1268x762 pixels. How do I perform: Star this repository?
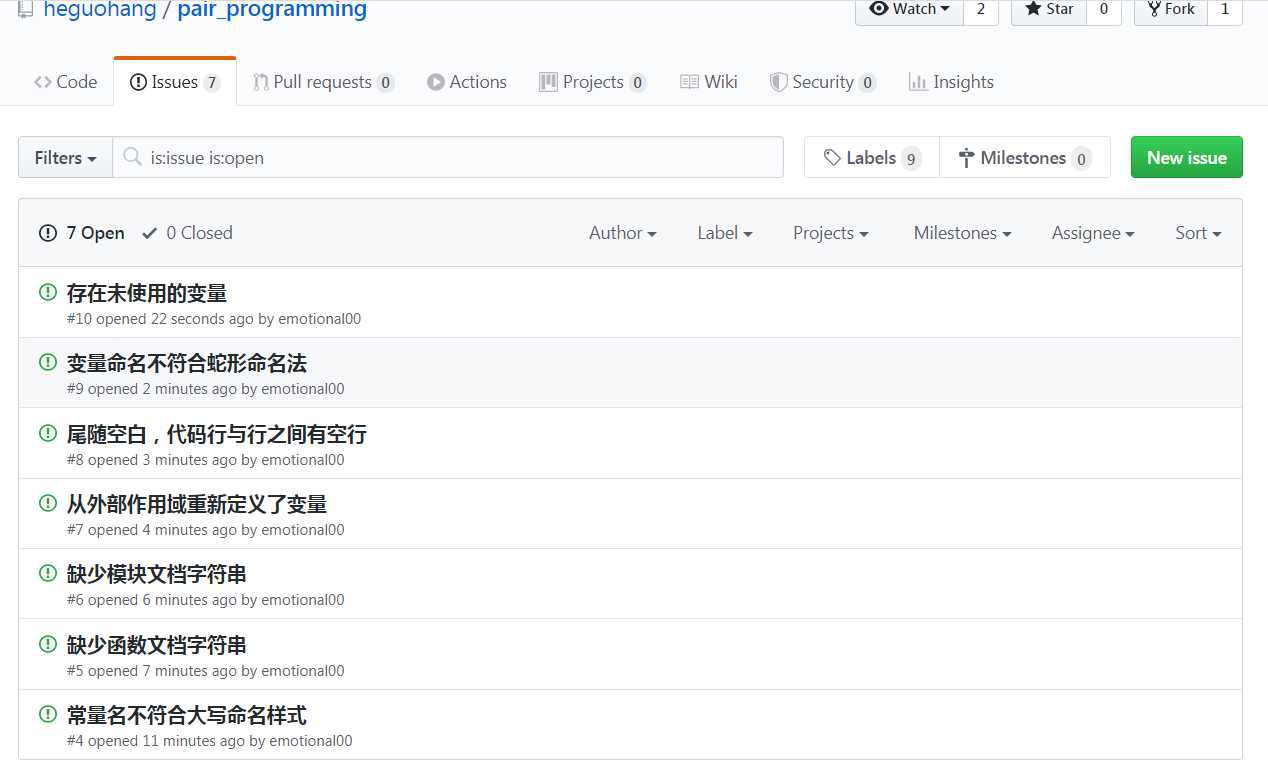pos(1048,10)
